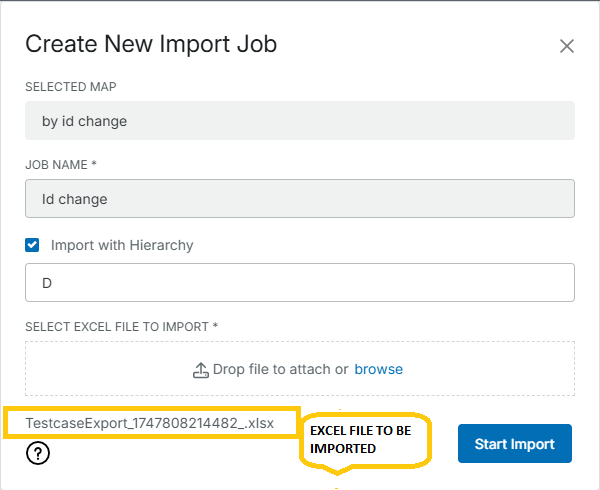600x490 pixels.
Task: Click the EXCEL FILE TO BE IMPORTED callout
Action: (x=365, y=439)
